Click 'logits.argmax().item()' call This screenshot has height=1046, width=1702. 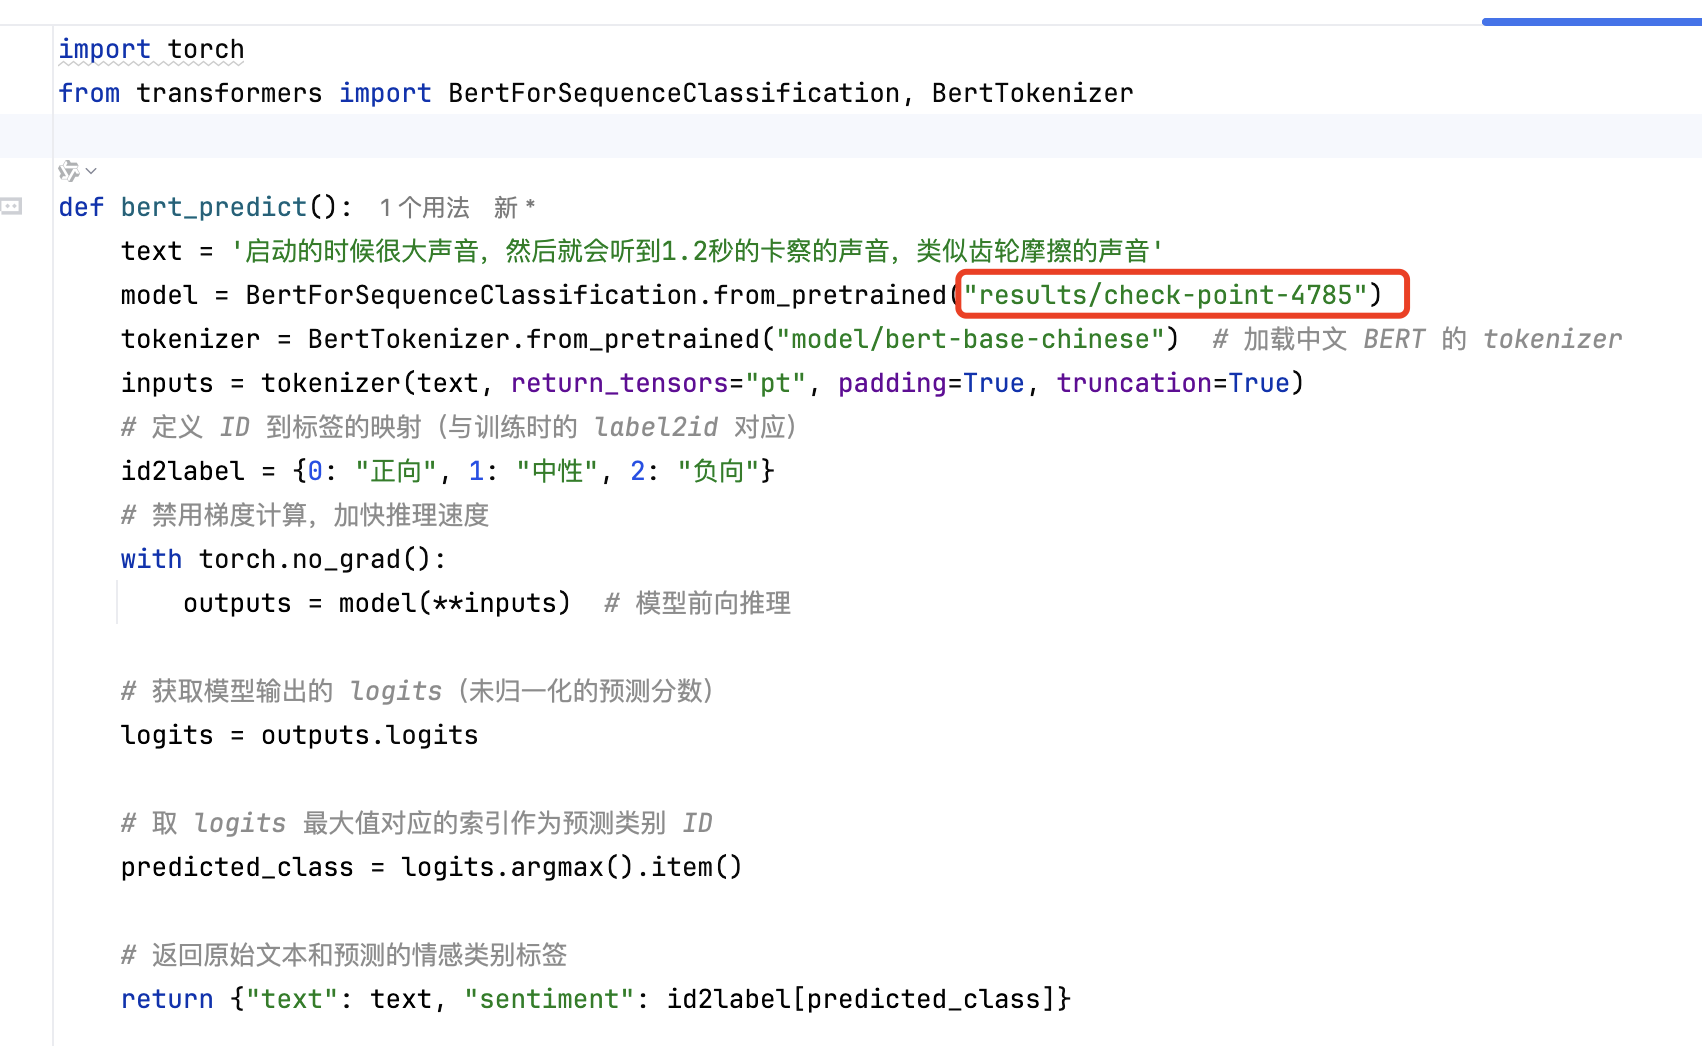[572, 867]
